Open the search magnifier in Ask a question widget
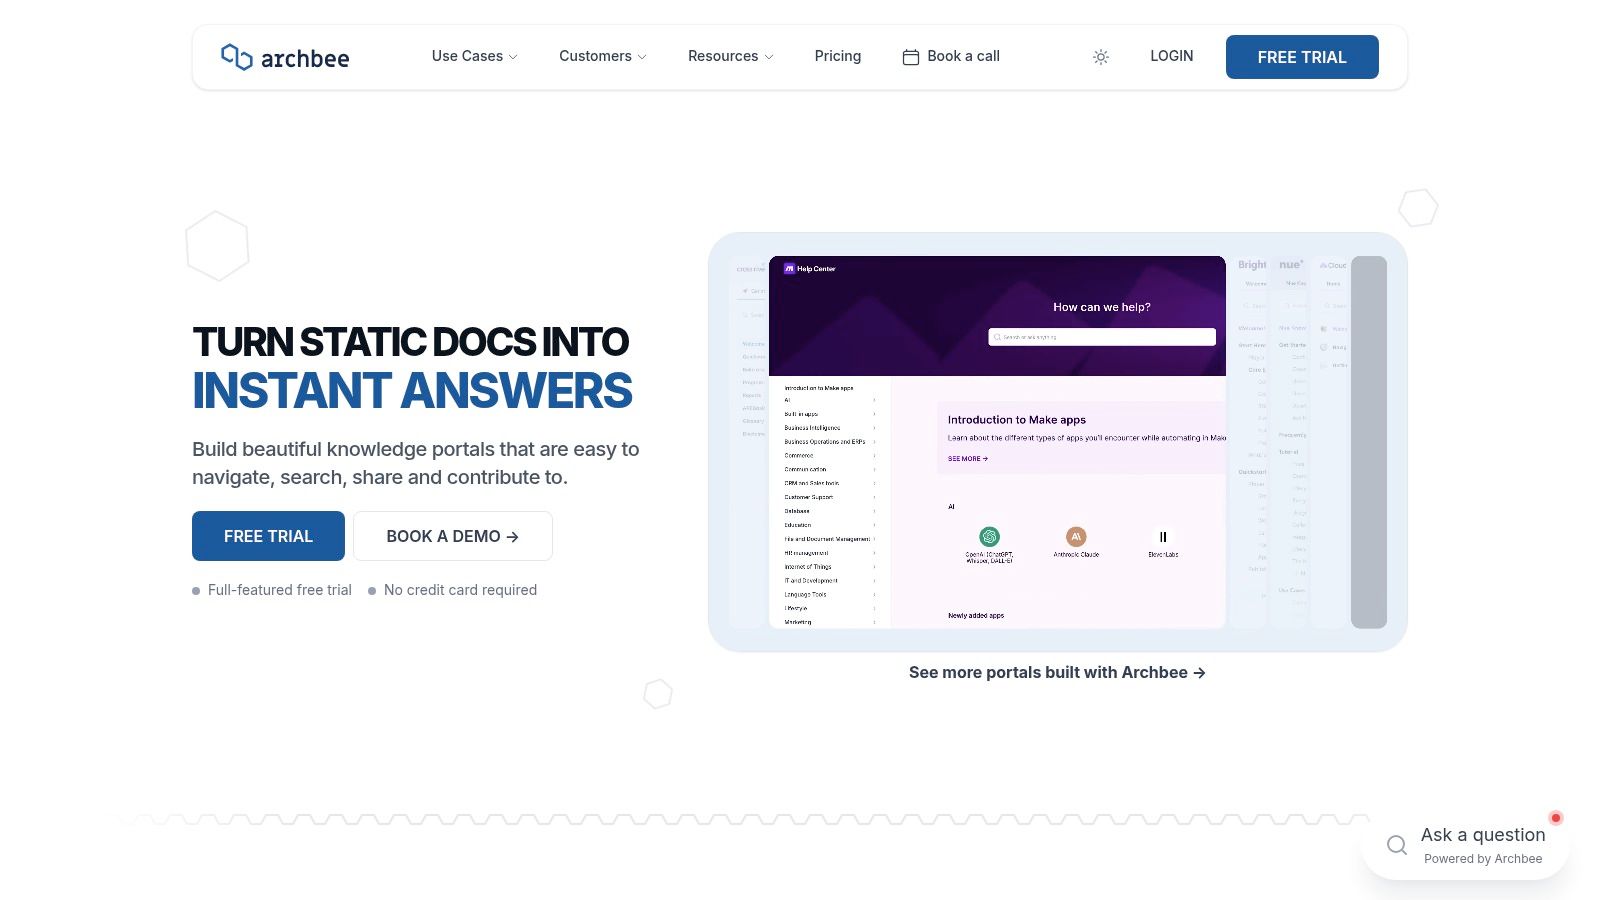This screenshot has width=1600, height=900. click(x=1397, y=846)
